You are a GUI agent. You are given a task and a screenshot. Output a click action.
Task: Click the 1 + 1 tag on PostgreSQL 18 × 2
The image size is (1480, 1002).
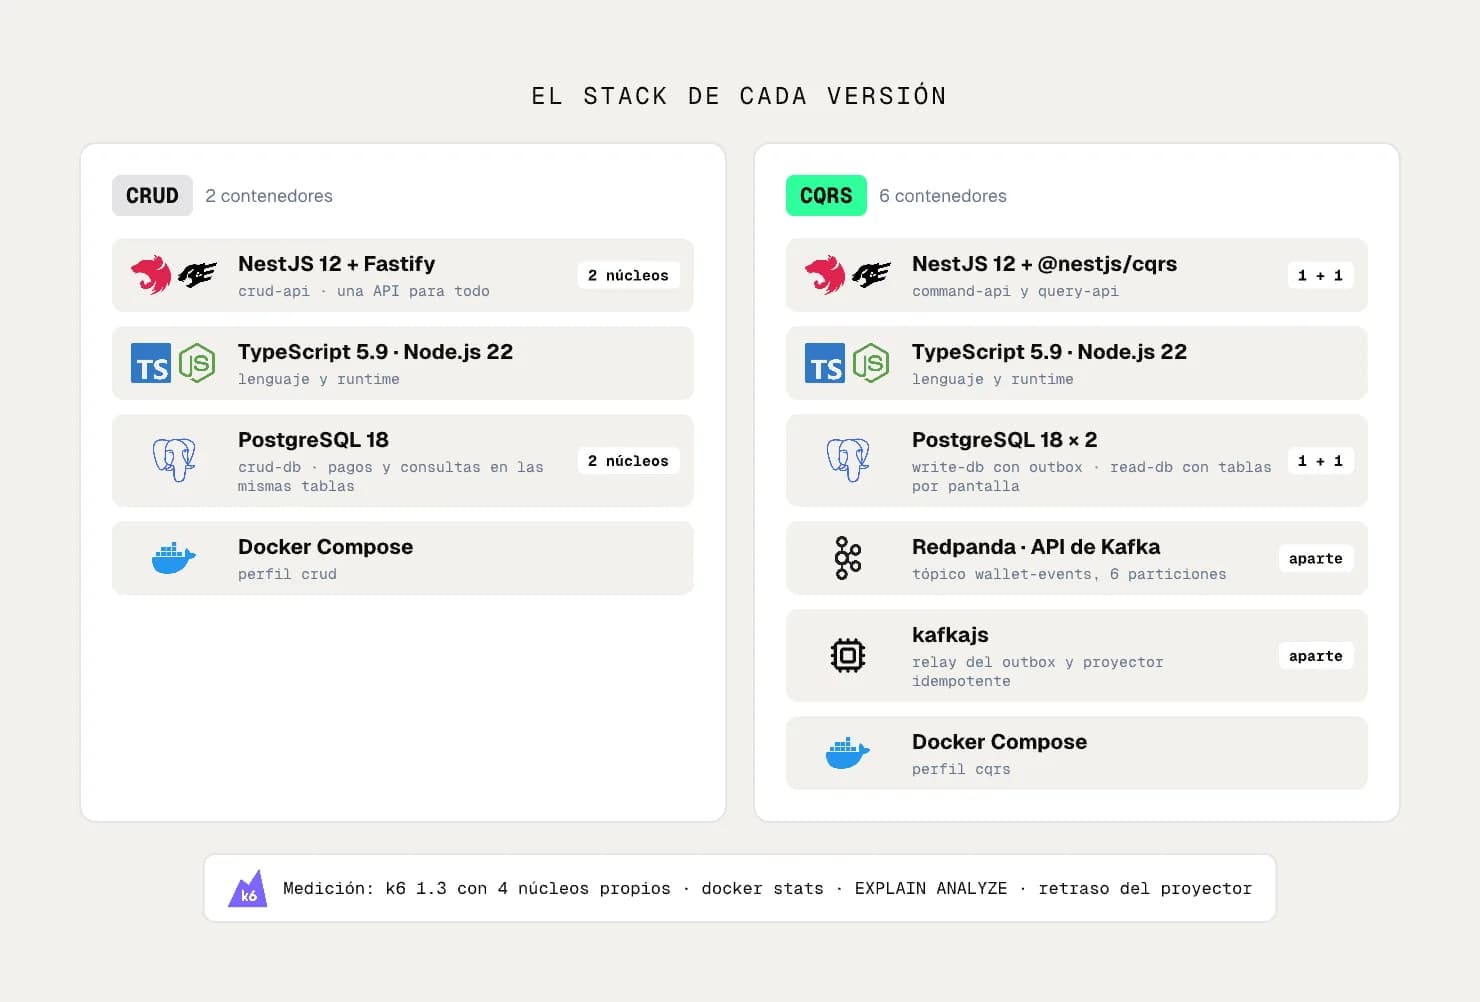click(x=1320, y=461)
